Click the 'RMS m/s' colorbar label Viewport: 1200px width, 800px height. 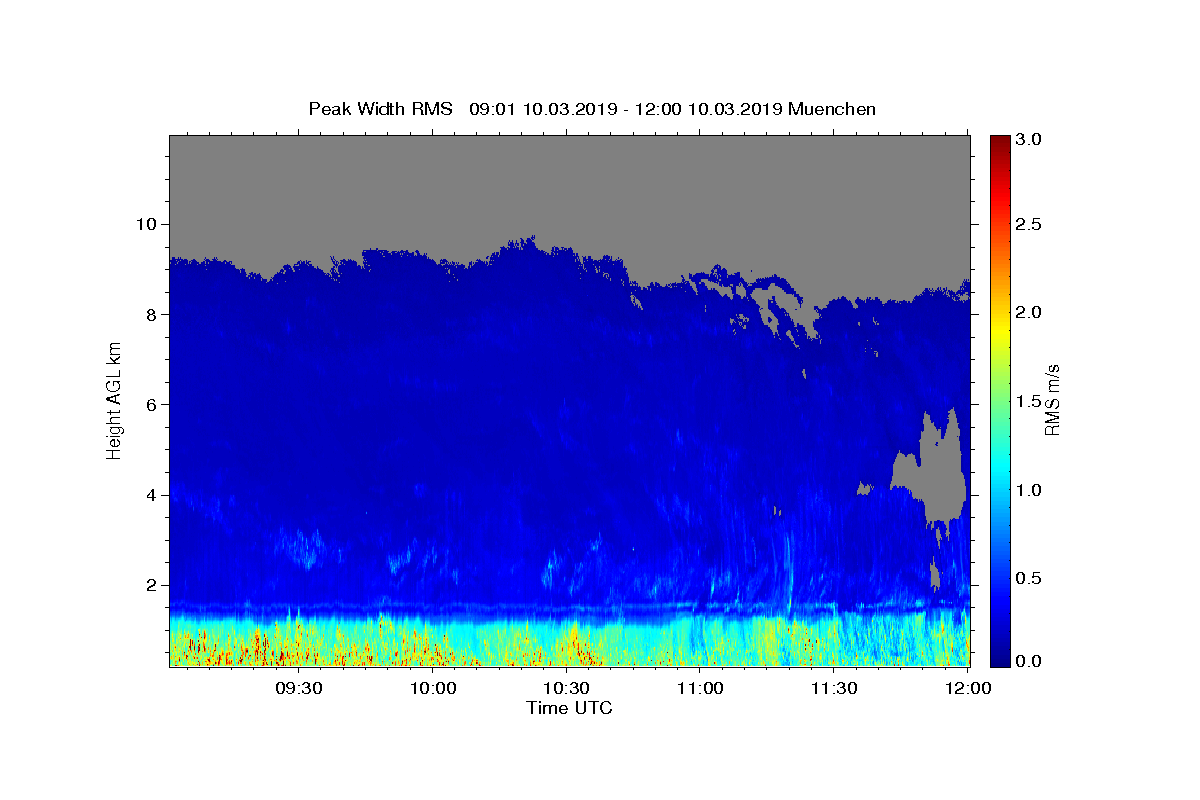(x=1052, y=400)
